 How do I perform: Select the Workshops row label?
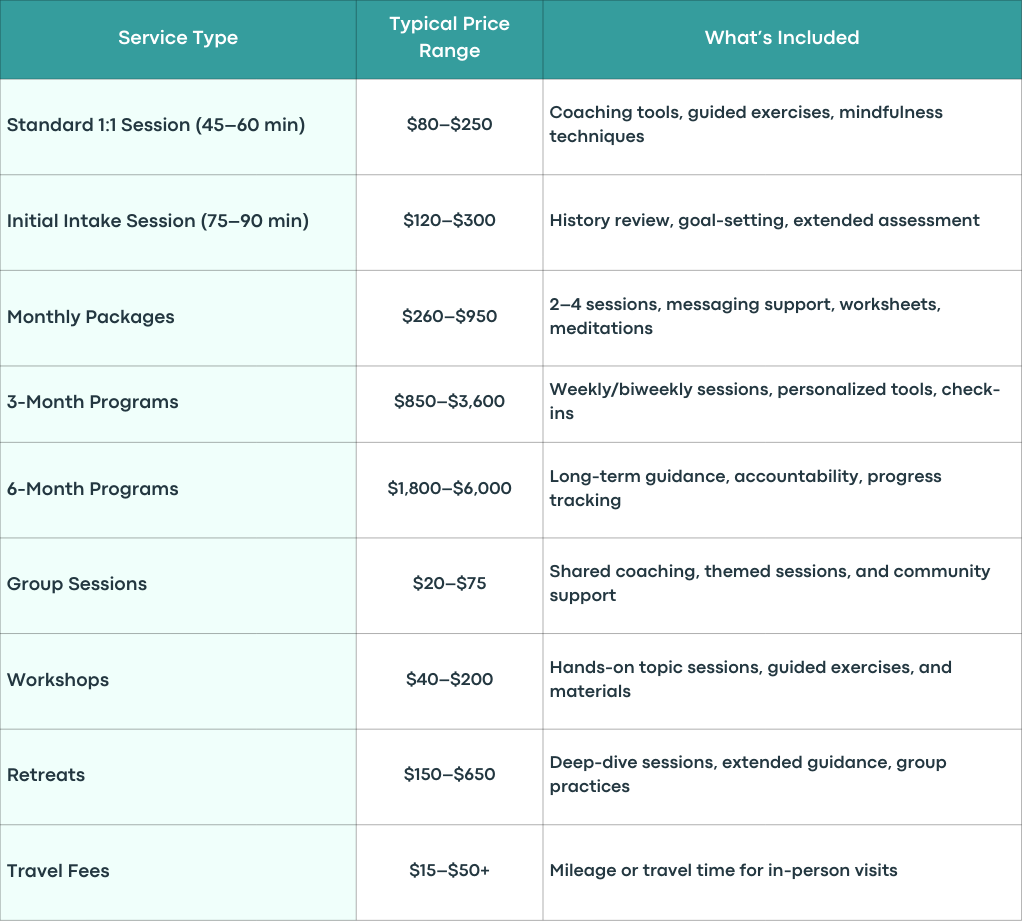(x=58, y=680)
